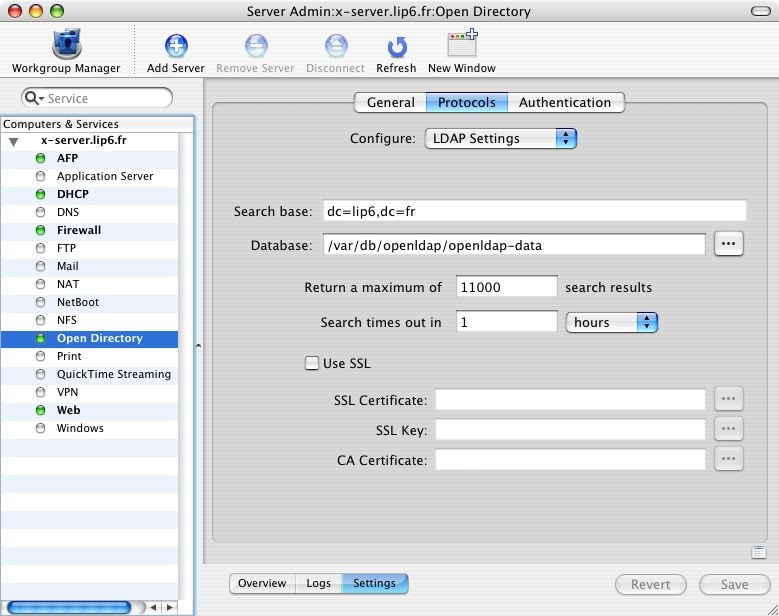Select the Firewall service in sidebar

pos(79,230)
